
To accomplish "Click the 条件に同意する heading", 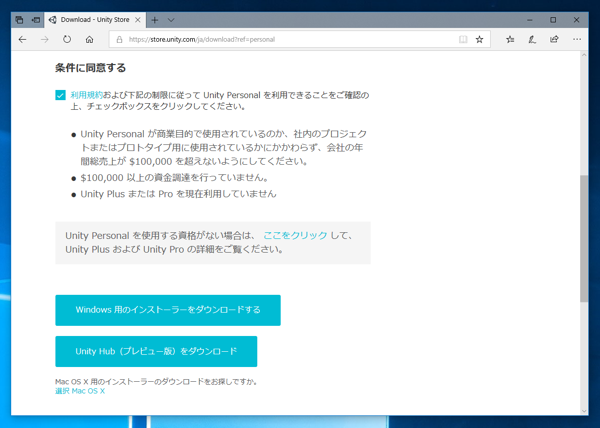I will click(x=90, y=68).
